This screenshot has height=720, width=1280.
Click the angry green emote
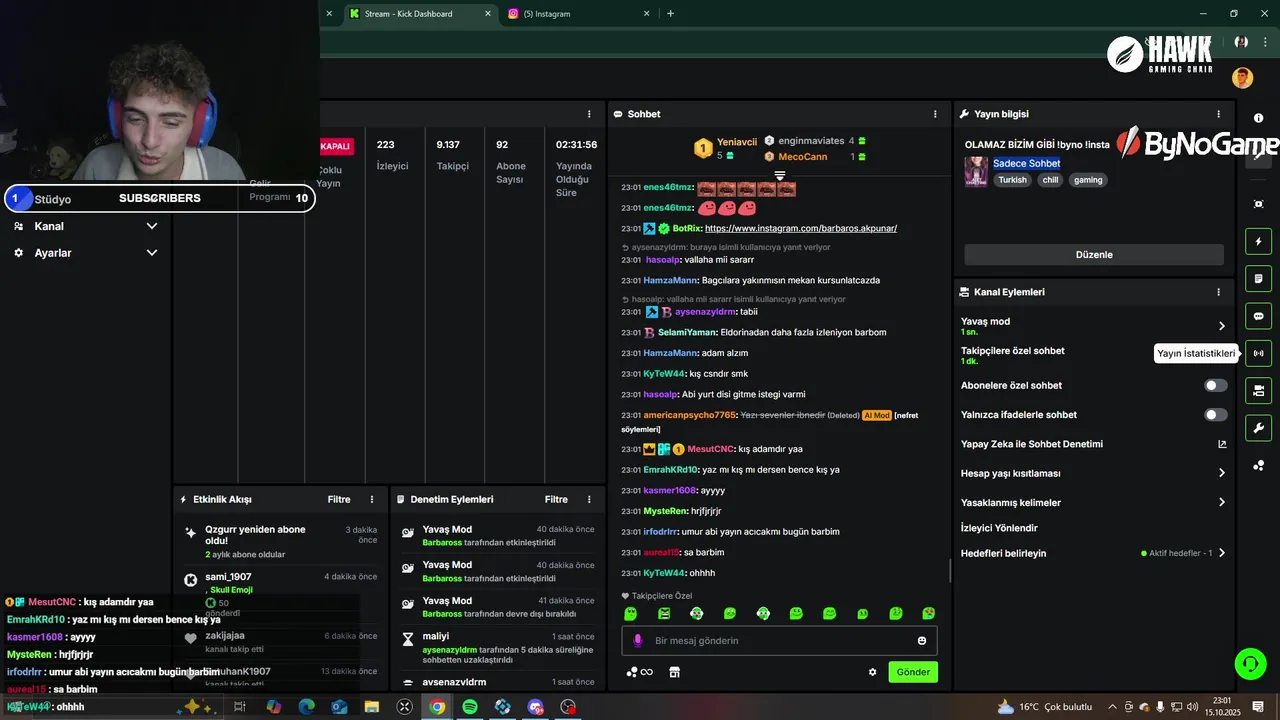click(x=663, y=613)
